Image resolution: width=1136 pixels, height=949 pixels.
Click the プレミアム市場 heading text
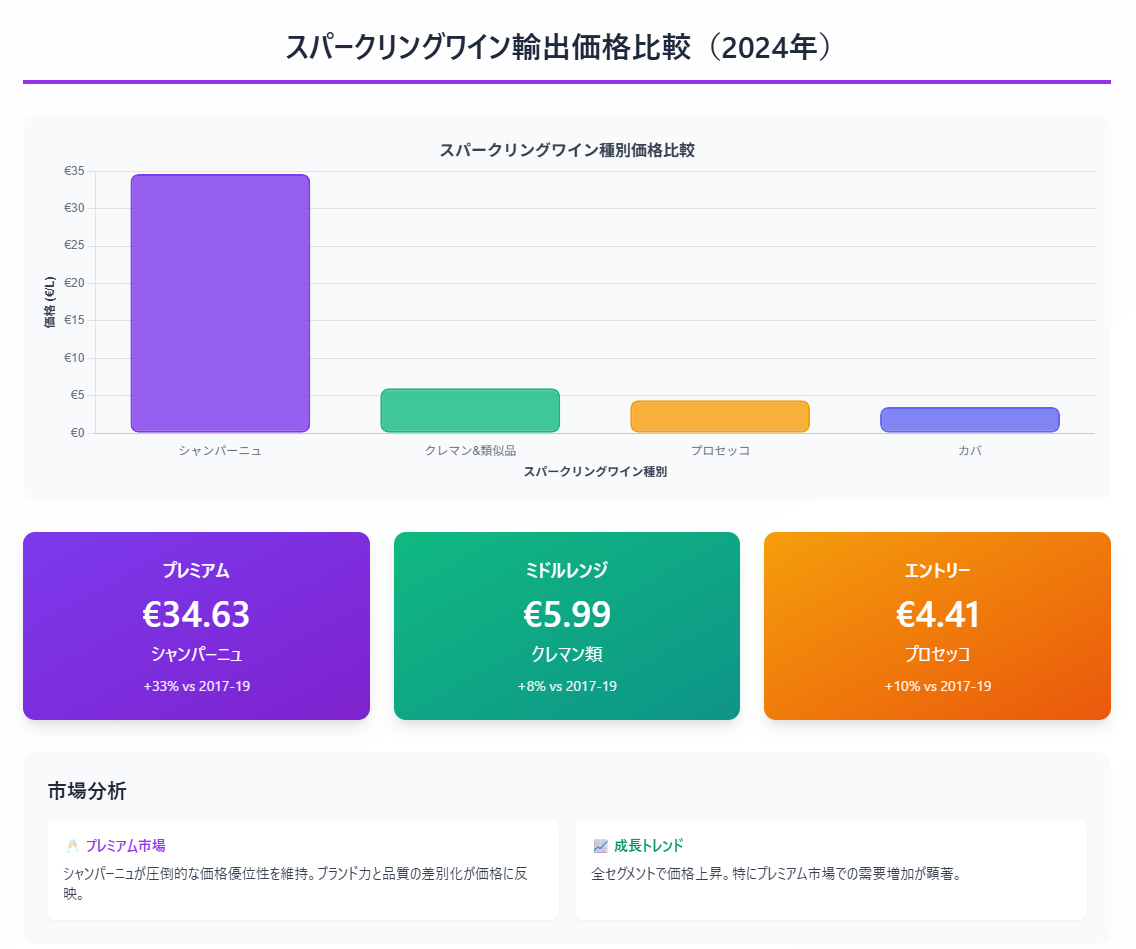tap(125, 846)
